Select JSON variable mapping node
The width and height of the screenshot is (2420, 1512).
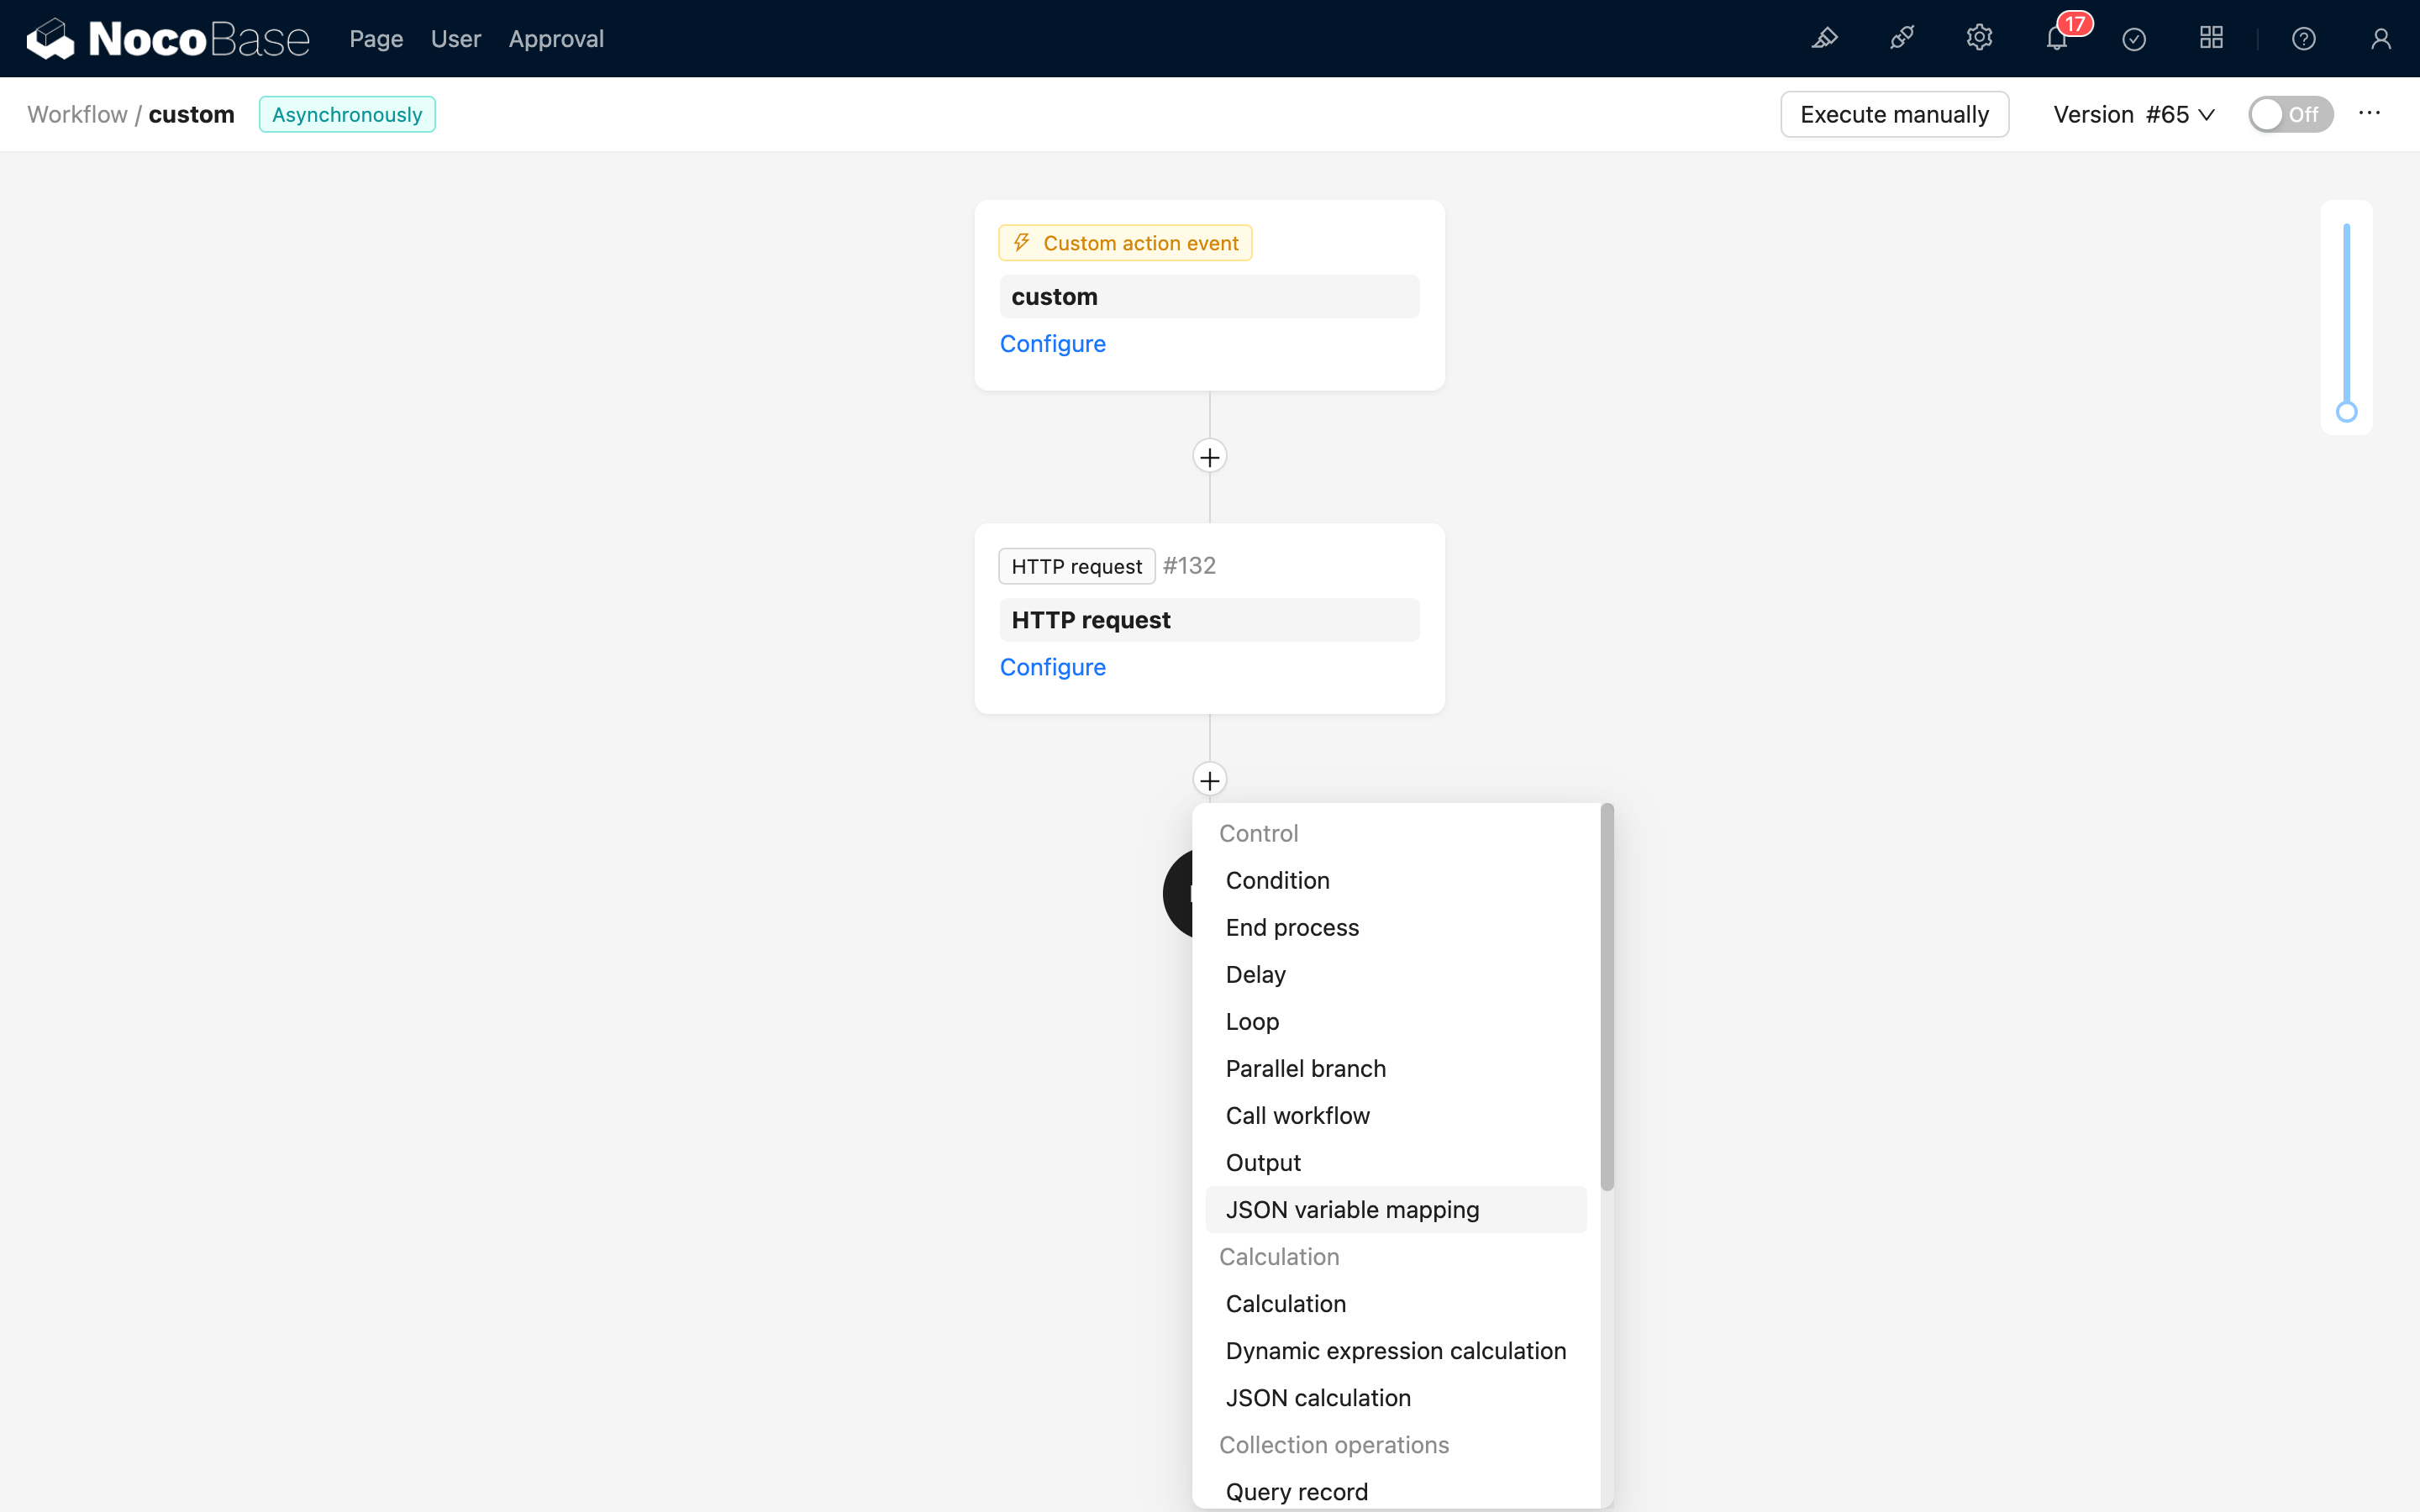tap(1396, 1209)
